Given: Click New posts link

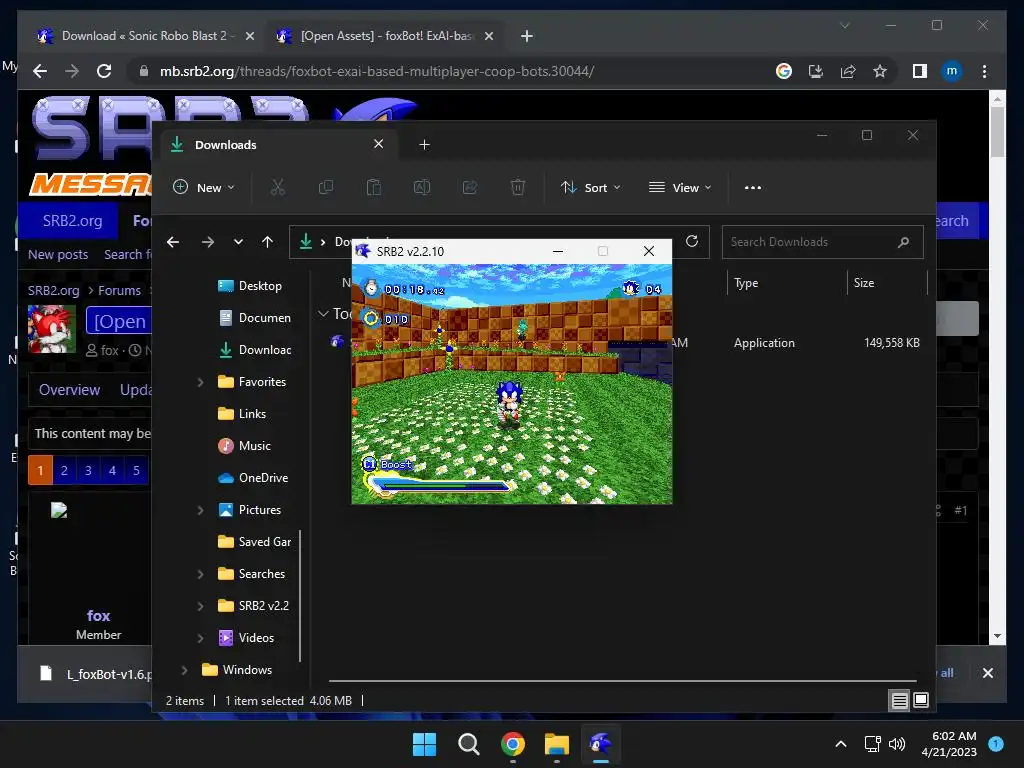Looking at the screenshot, I should [x=57, y=255].
